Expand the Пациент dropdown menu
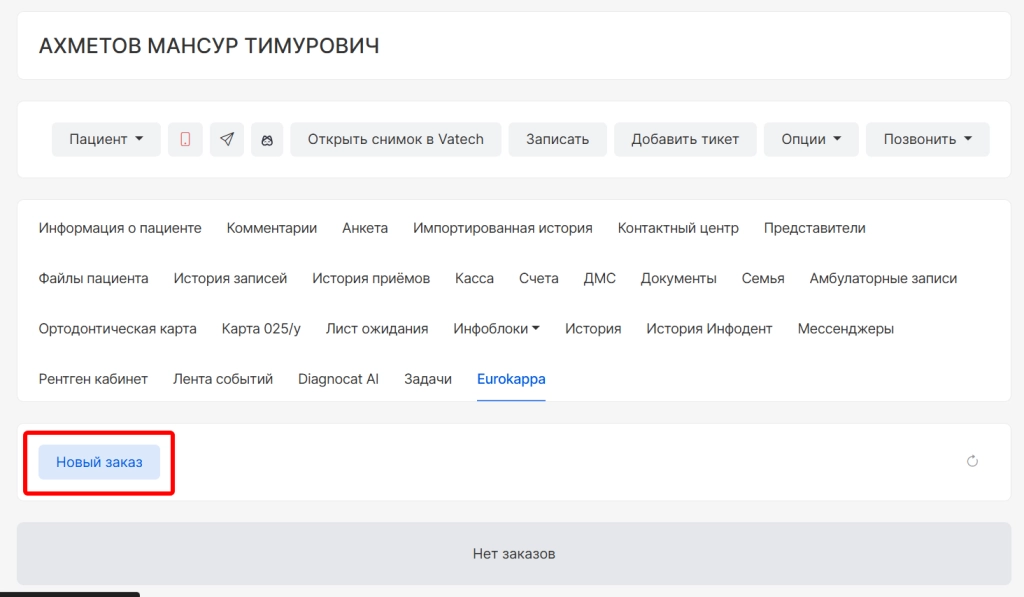The image size is (1024, 597). point(106,140)
